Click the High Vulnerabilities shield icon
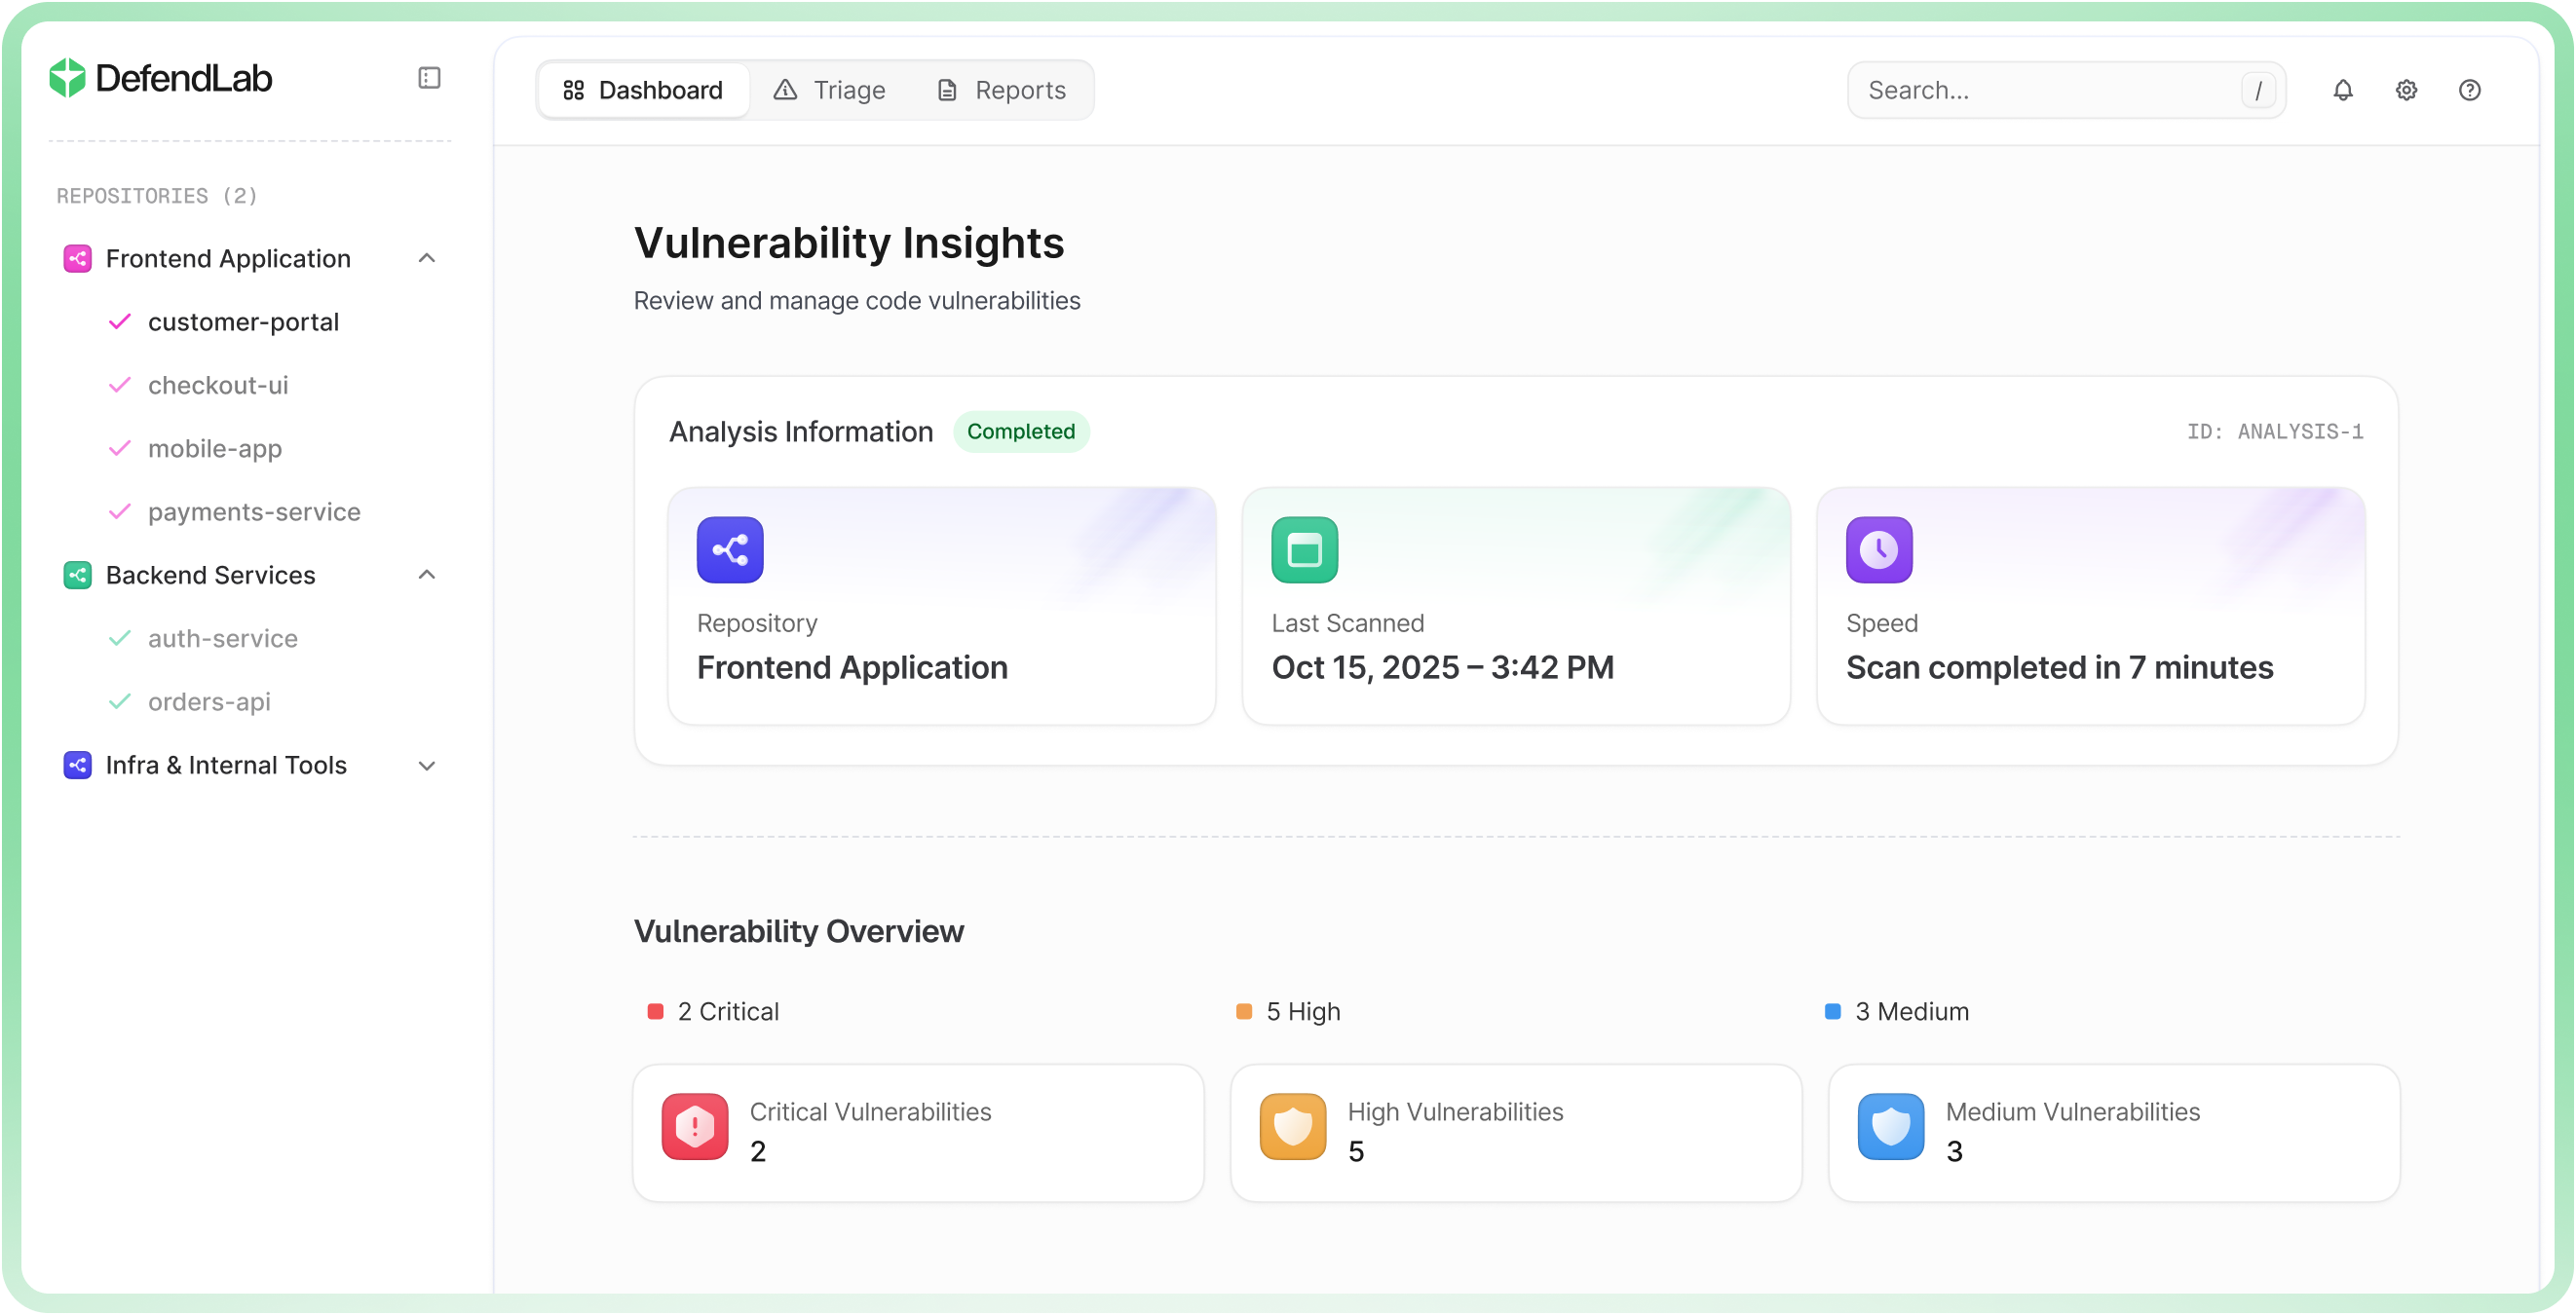Image resolution: width=2576 pixels, height=1315 pixels. pyautogui.click(x=1292, y=1127)
